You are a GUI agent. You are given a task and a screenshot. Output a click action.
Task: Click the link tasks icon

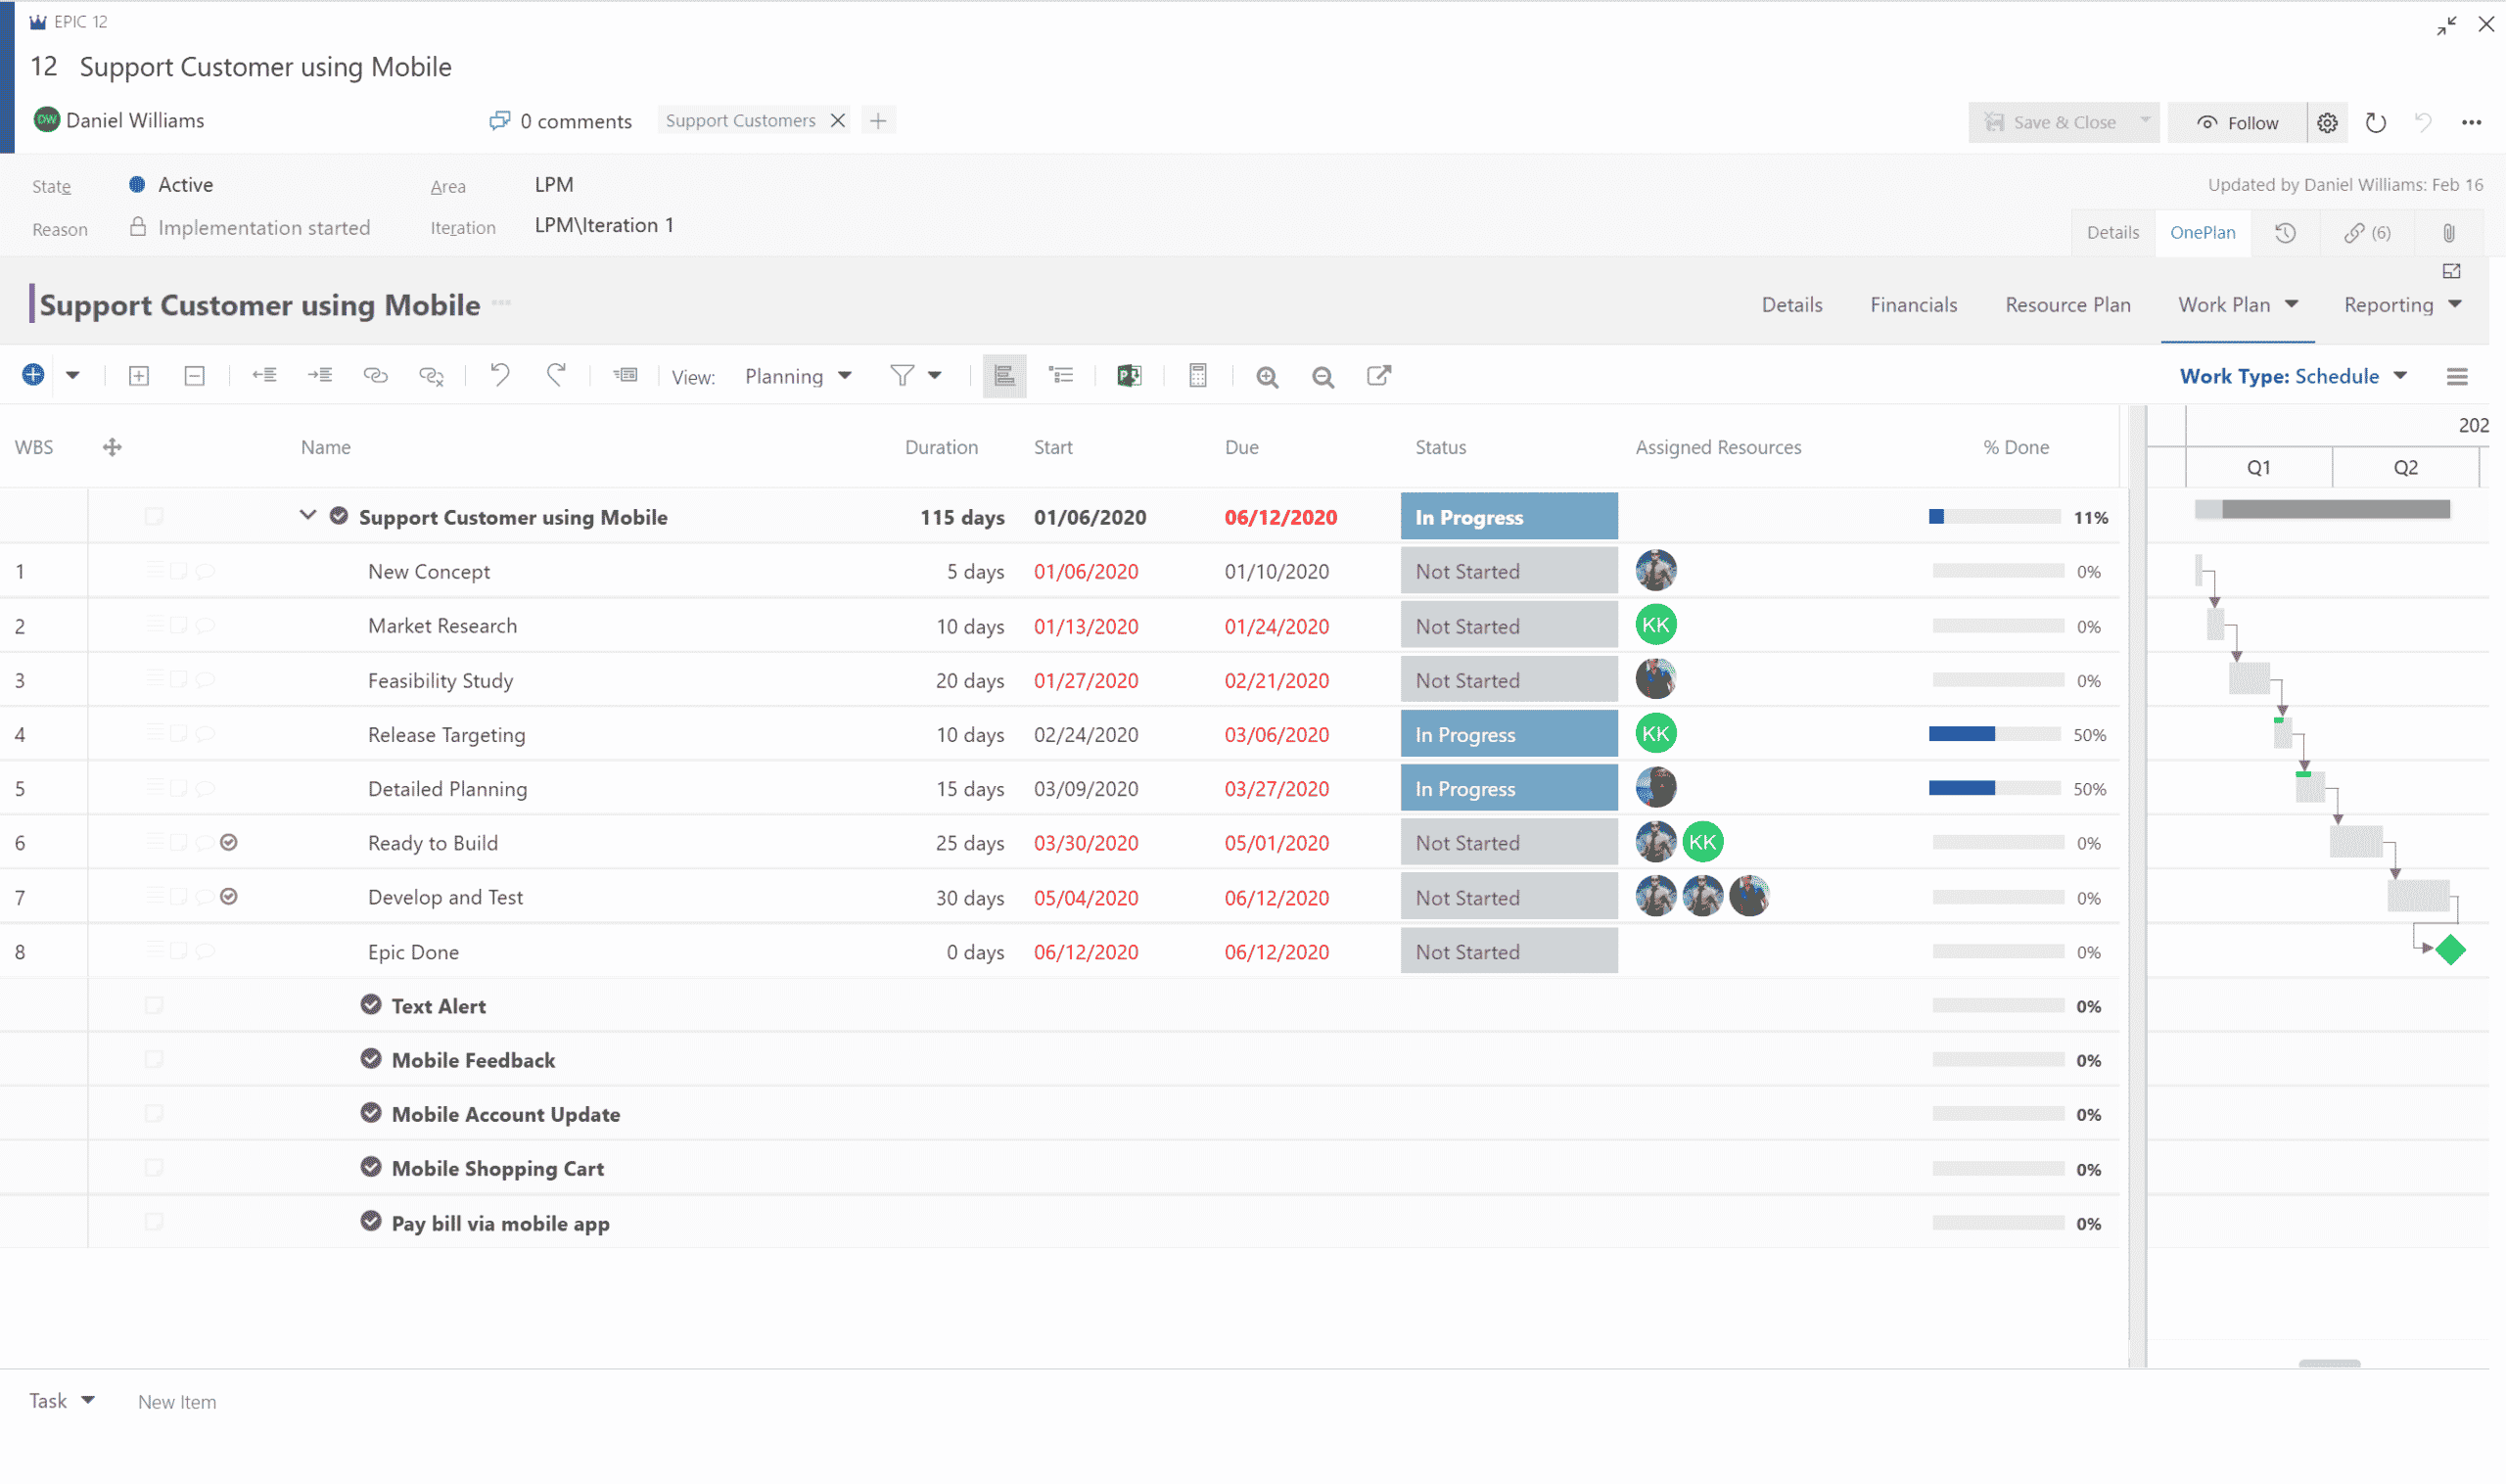click(x=376, y=375)
